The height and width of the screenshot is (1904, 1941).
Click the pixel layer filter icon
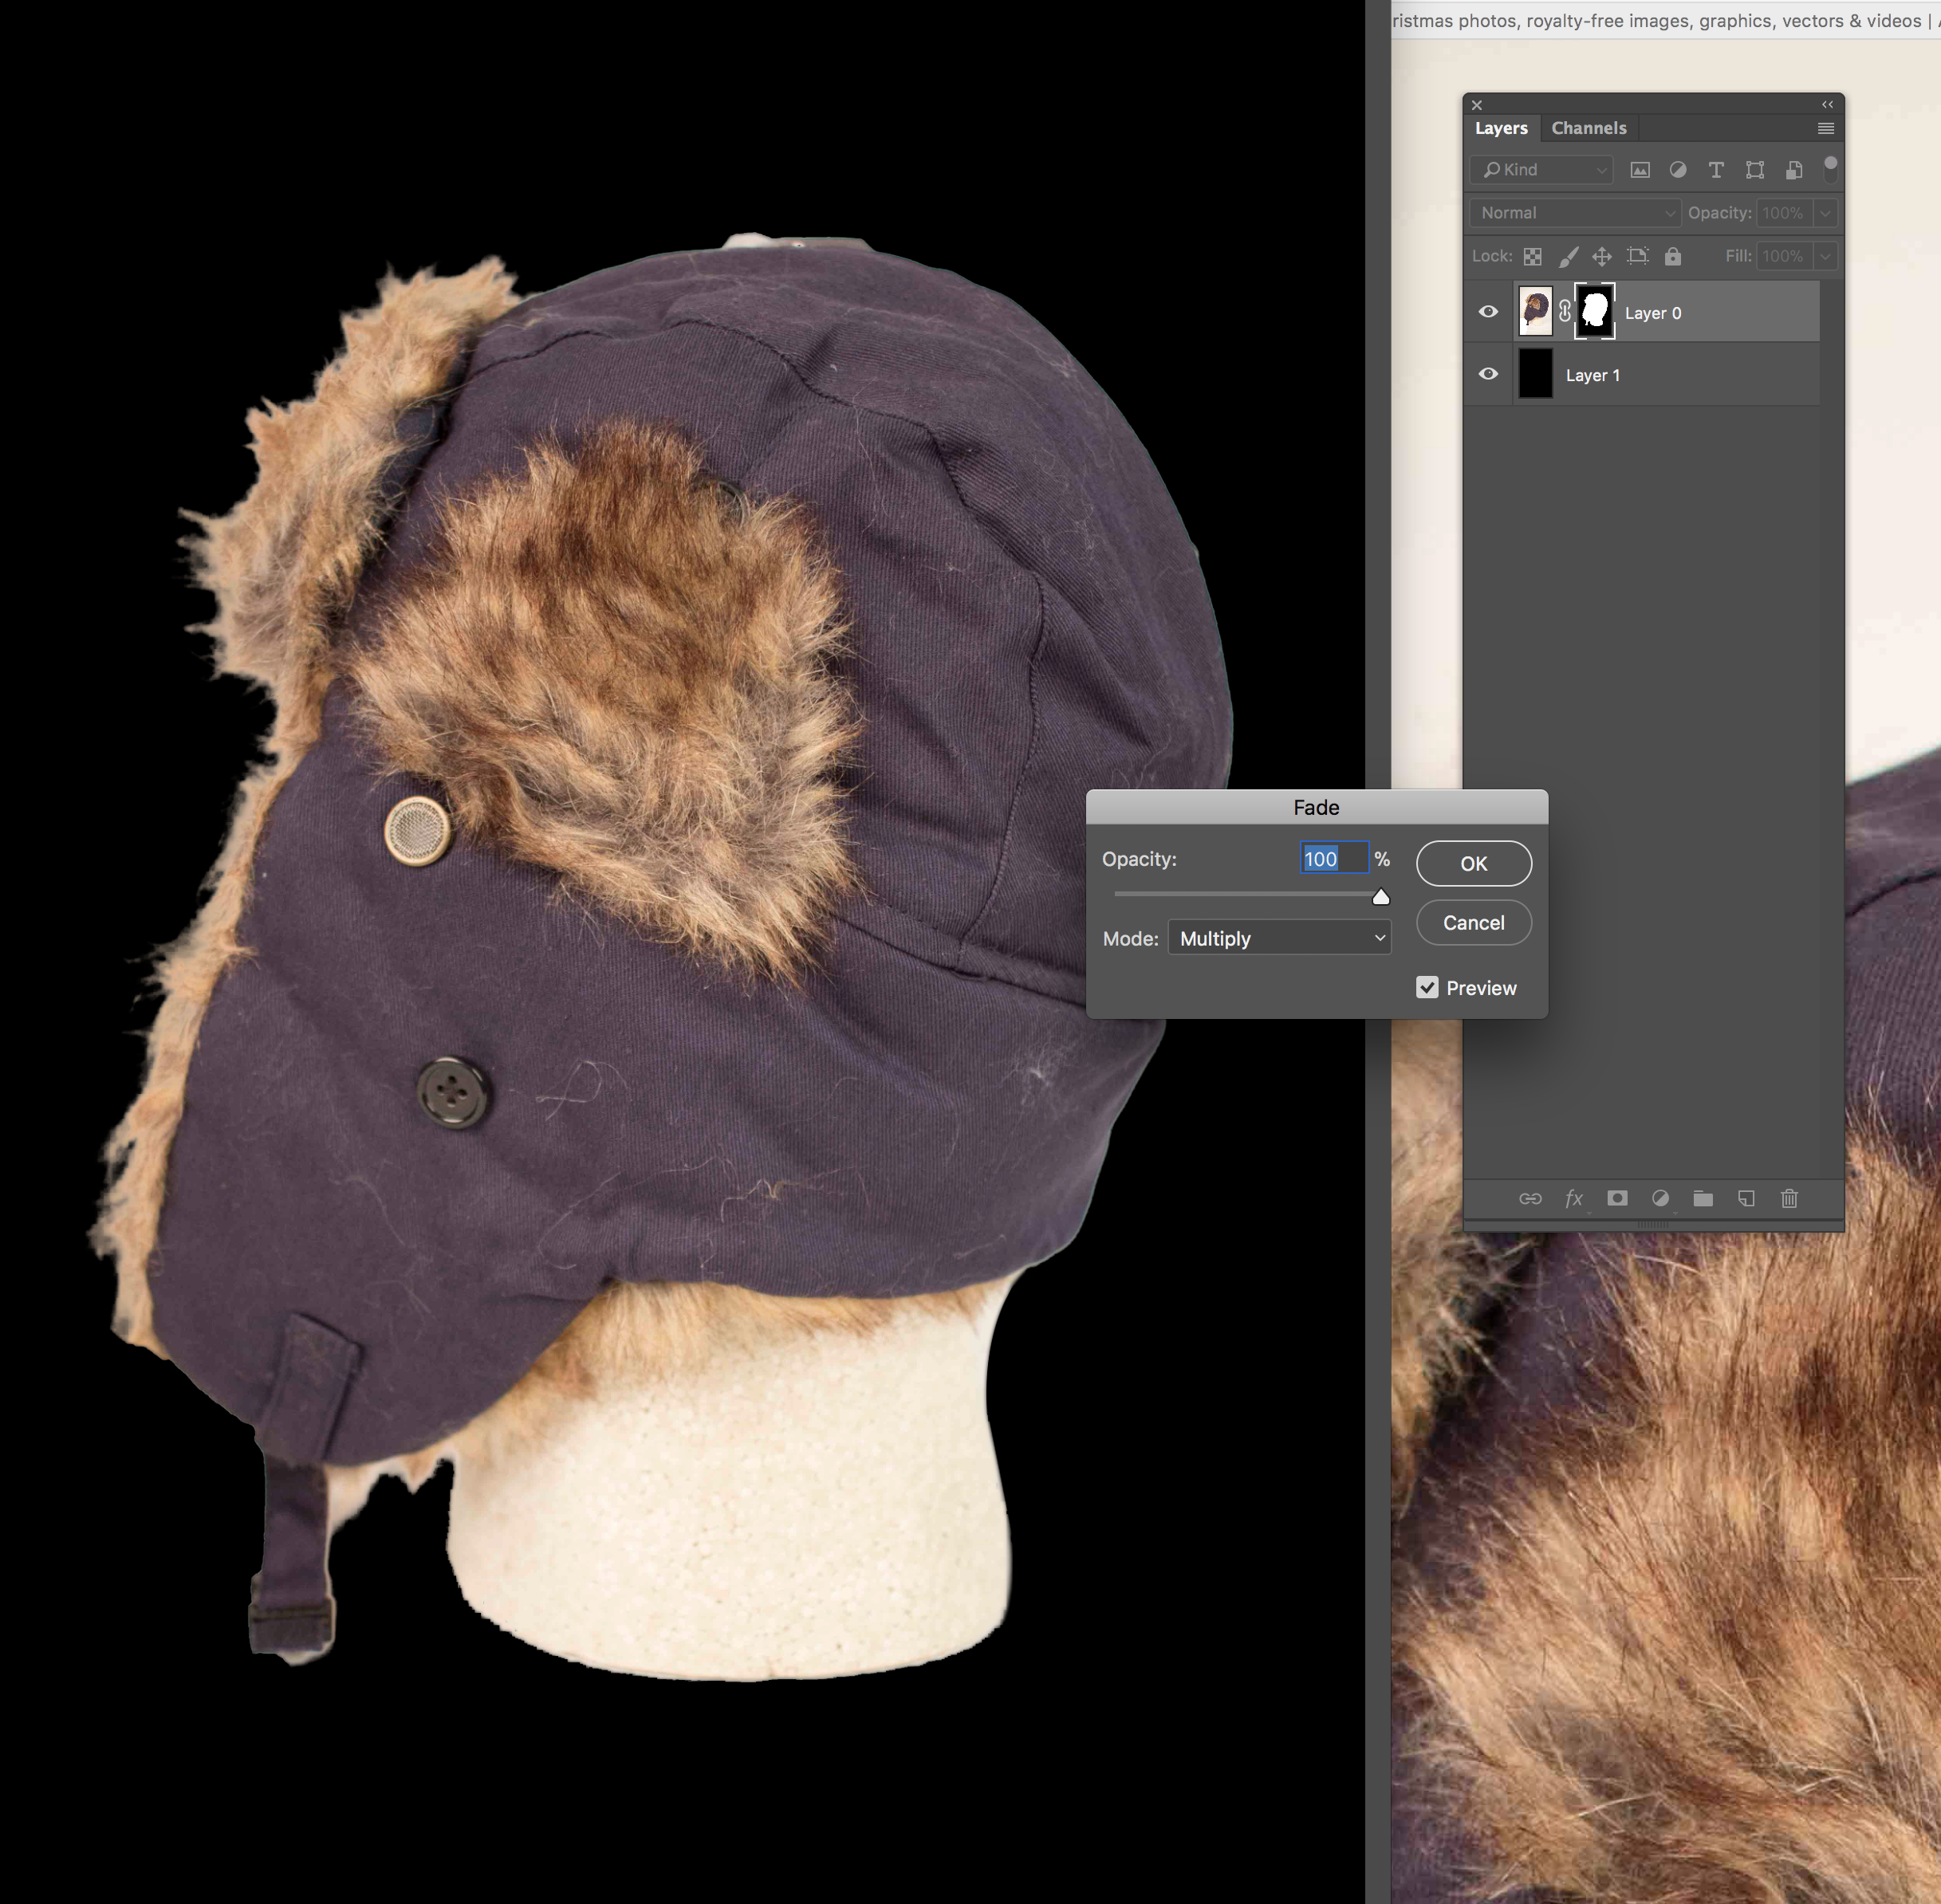click(1640, 170)
